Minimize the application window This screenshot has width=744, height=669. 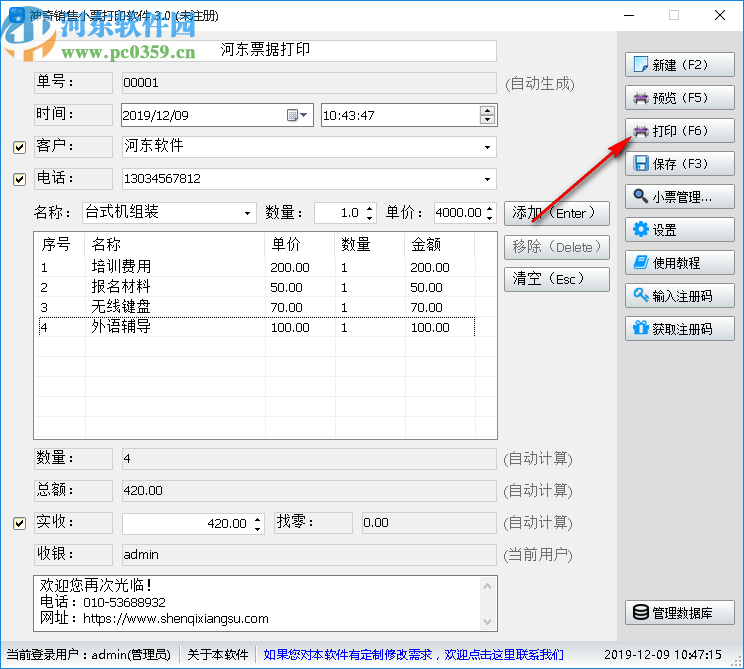(x=629, y=15)
